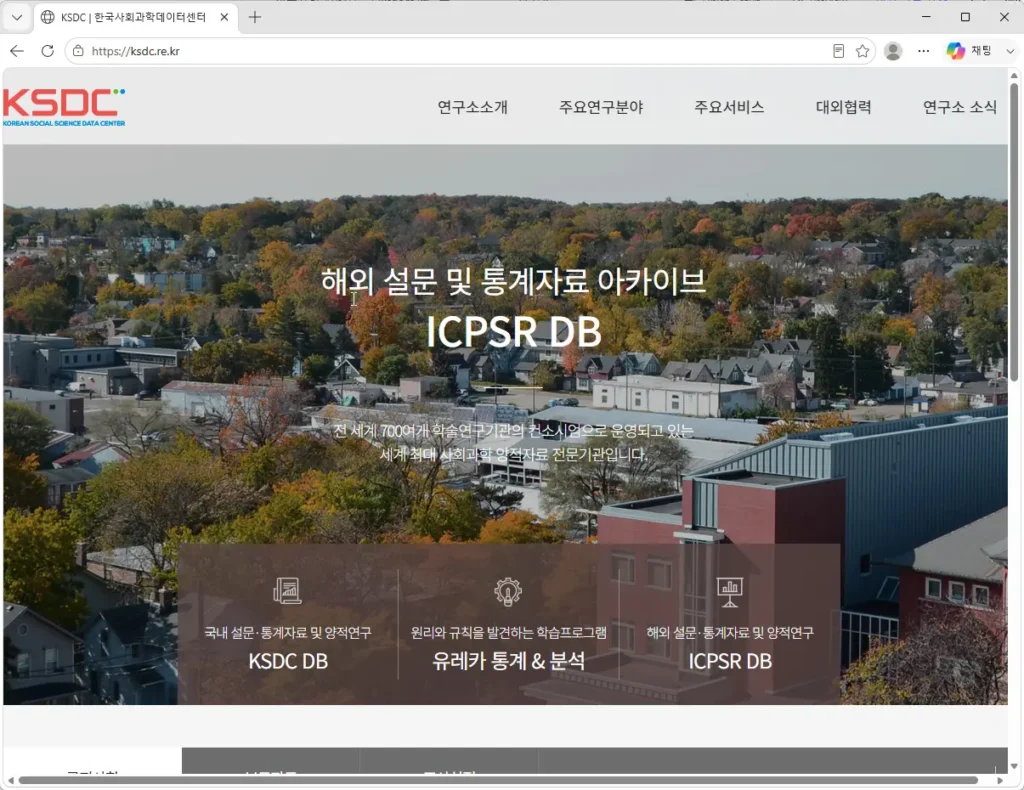
Task: Open the Copilot 채팅 button
Action: (968, 51)
